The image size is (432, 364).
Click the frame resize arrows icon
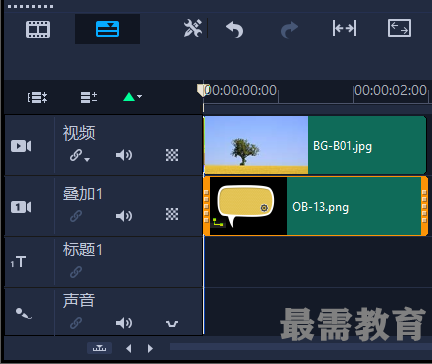click(399, 28)
